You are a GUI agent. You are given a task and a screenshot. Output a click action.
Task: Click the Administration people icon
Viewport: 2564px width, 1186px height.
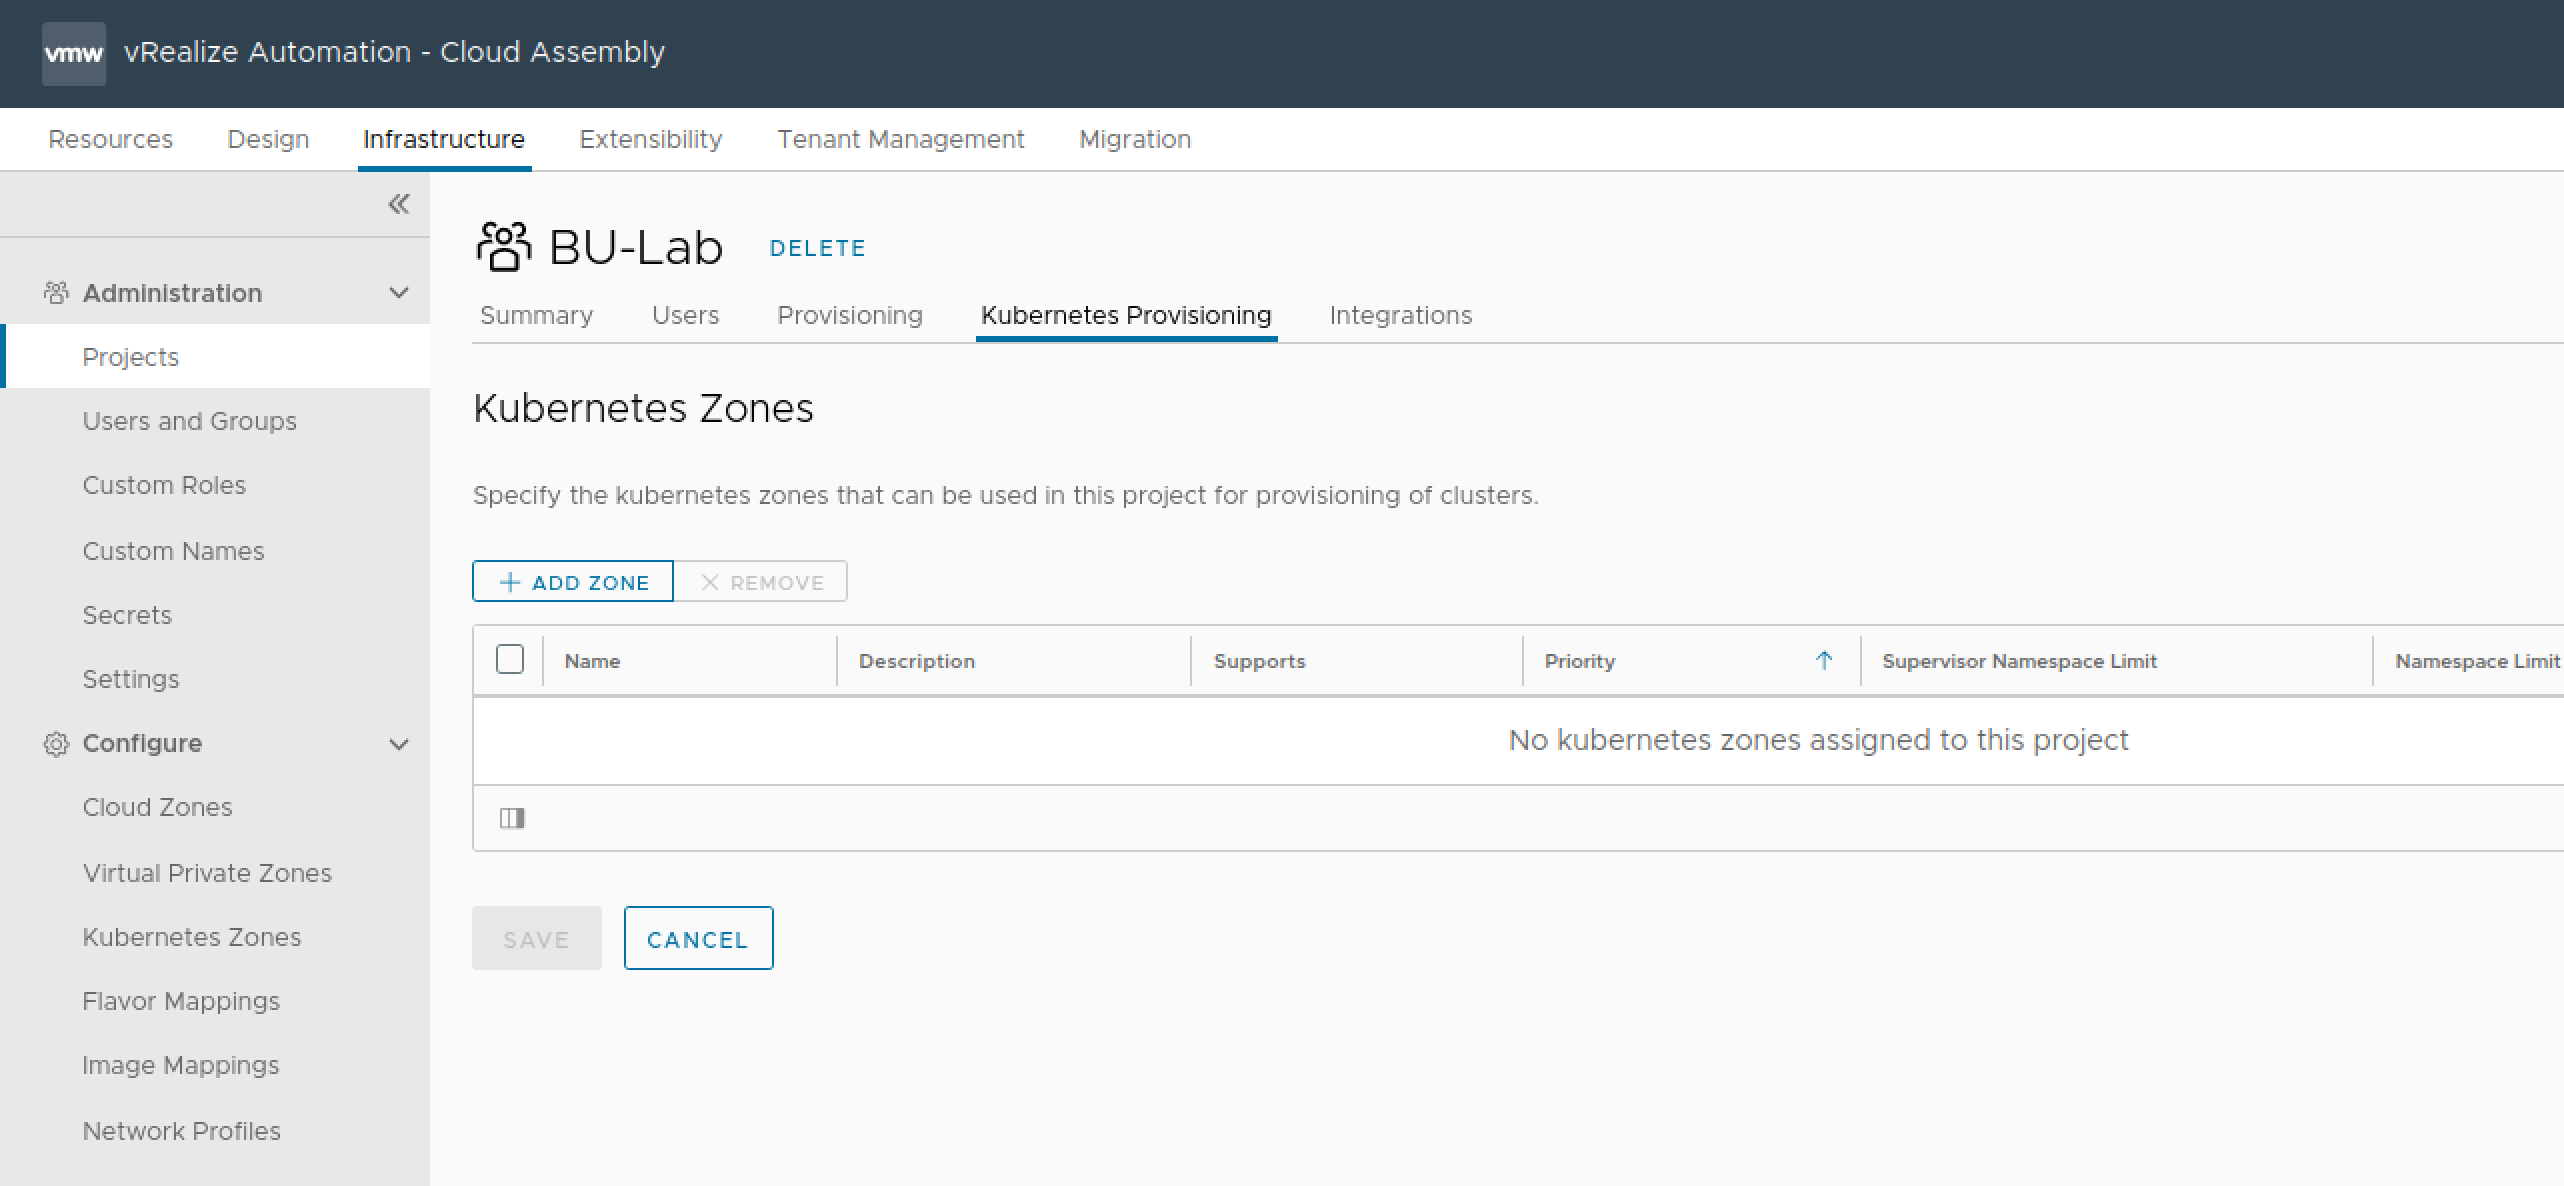56,293
